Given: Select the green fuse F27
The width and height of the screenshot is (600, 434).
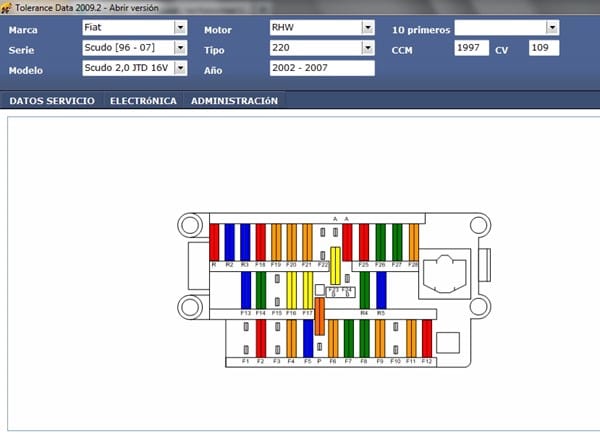Looking at the screenshot, I should [398, 243].
